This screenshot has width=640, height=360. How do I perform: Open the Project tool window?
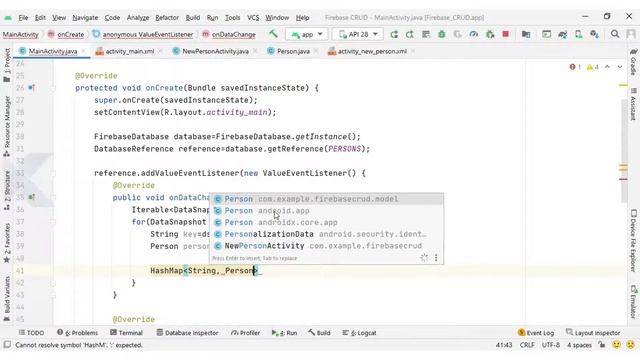point(7,65)
